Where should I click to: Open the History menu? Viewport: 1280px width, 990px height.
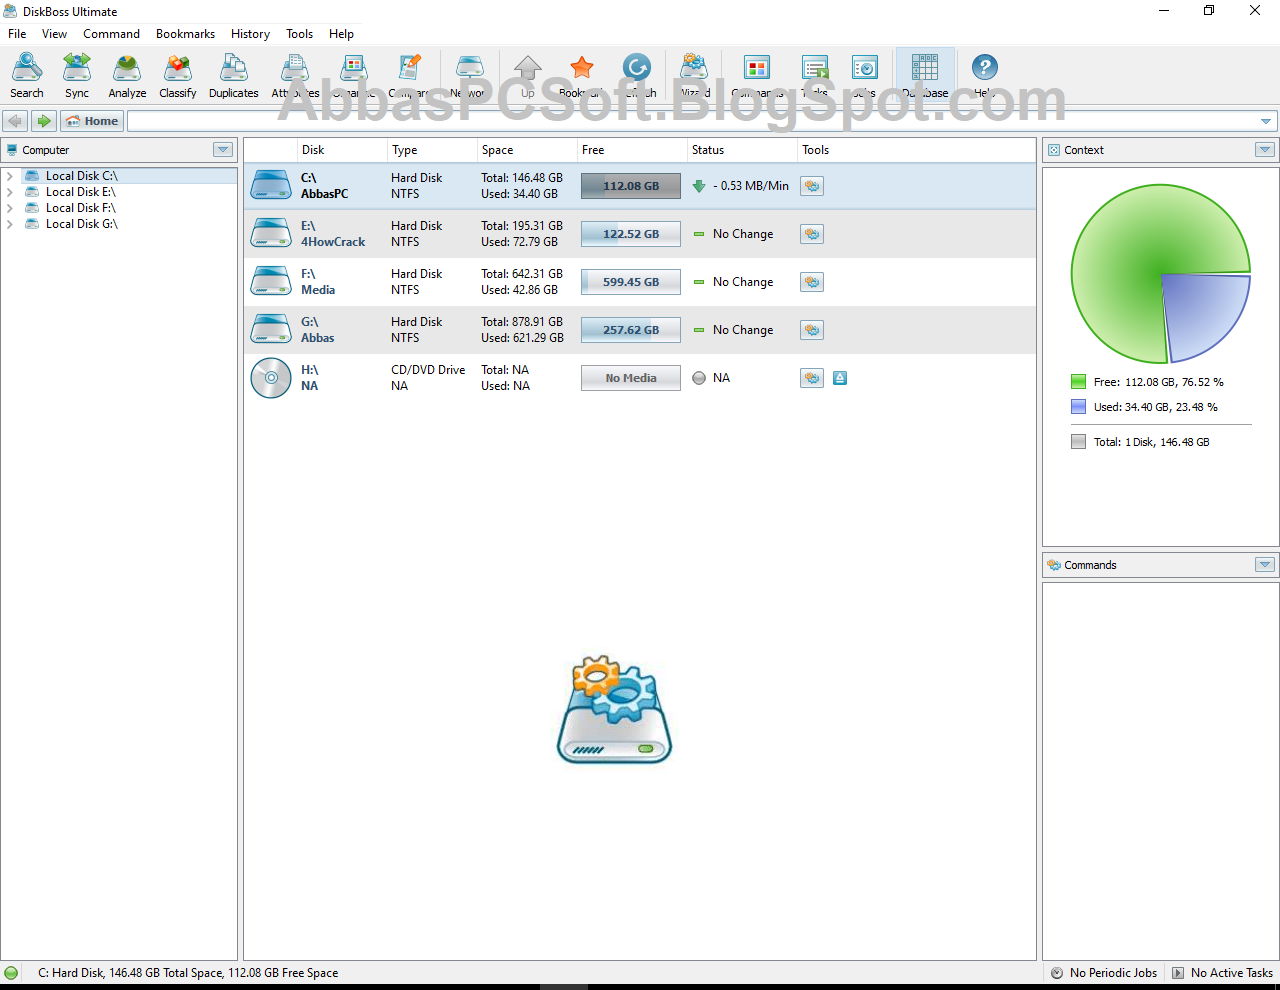pos(250,34)
